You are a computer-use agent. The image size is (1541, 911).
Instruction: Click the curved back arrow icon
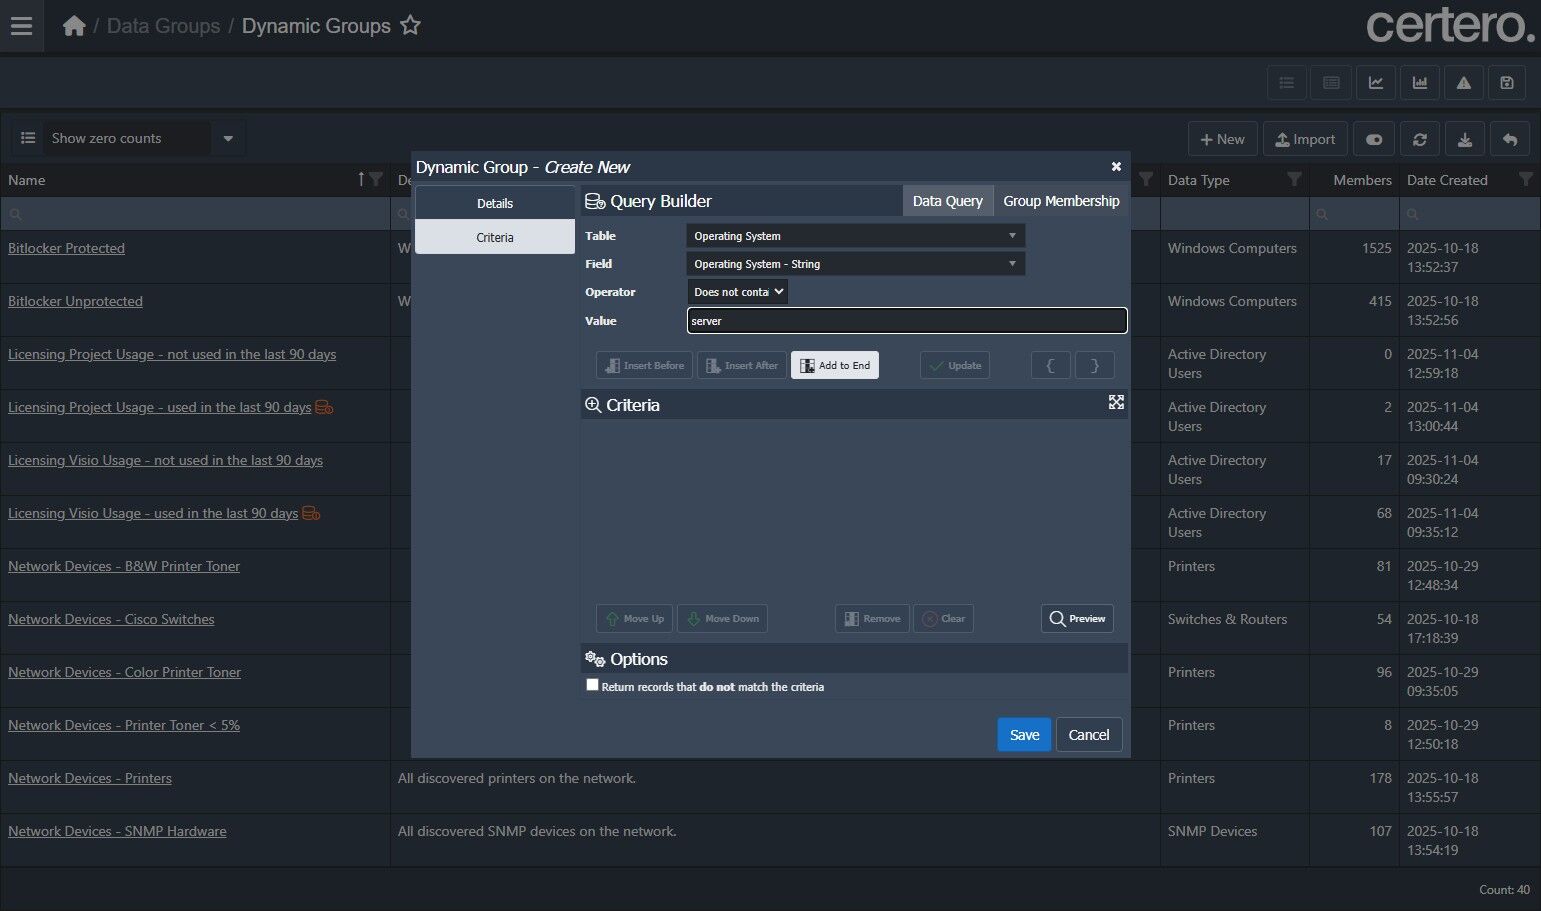point(1510,140)
